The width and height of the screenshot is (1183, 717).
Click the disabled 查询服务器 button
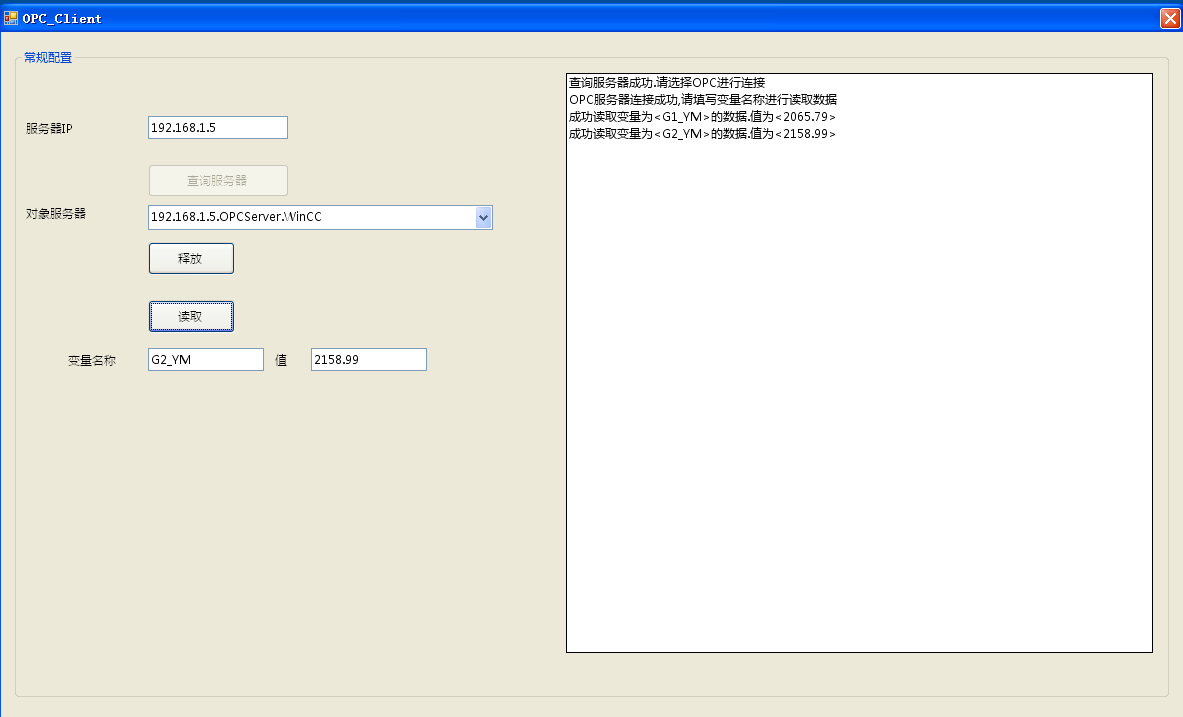click(x=218, y=180)
